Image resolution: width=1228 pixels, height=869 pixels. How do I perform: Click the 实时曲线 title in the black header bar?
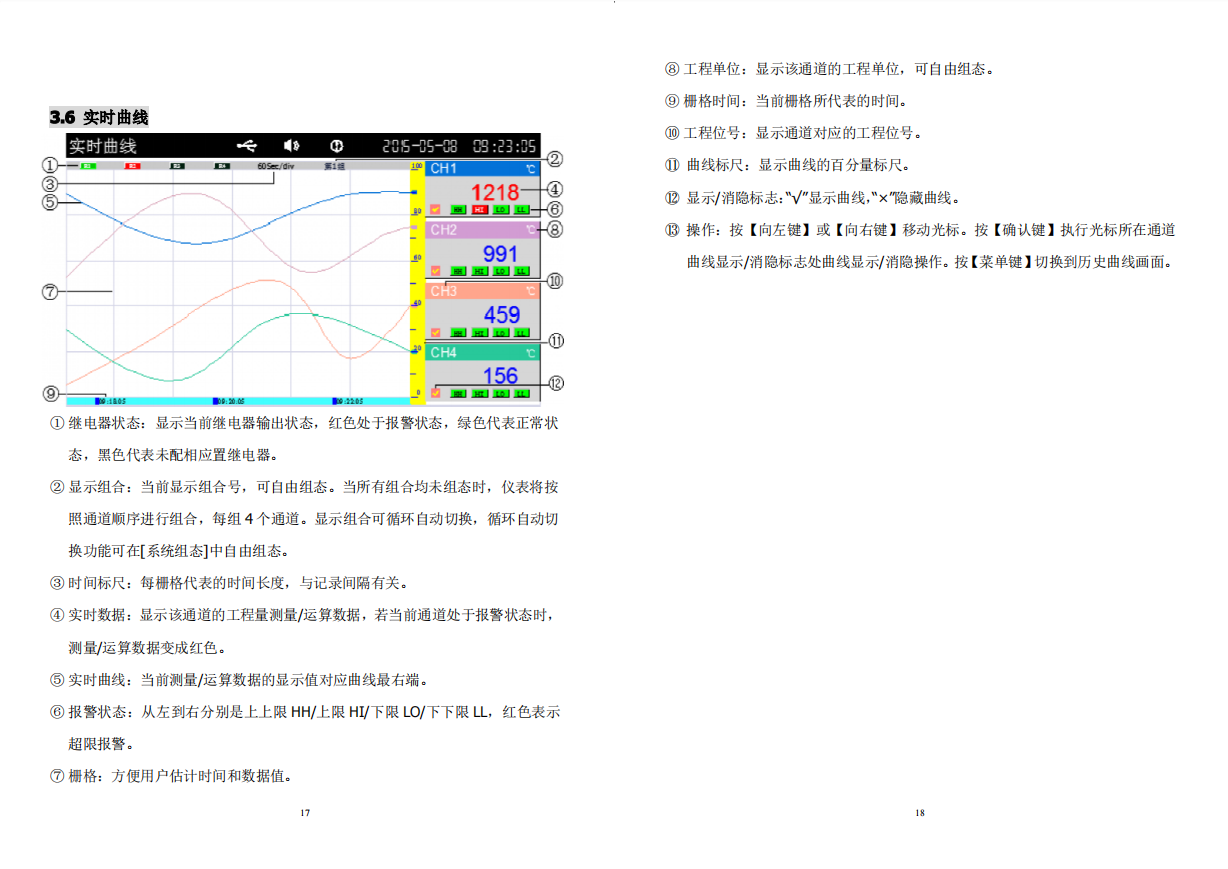click(103, 145)
